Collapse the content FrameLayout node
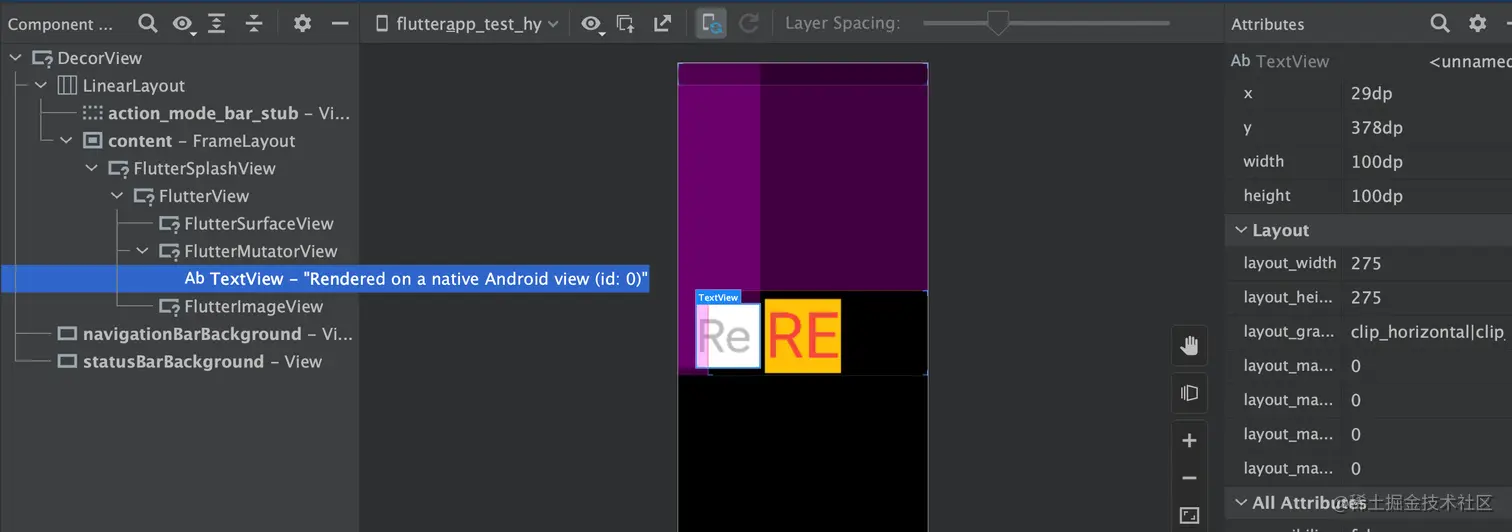This screenshot has height=532, width=1512. point(67,141)
